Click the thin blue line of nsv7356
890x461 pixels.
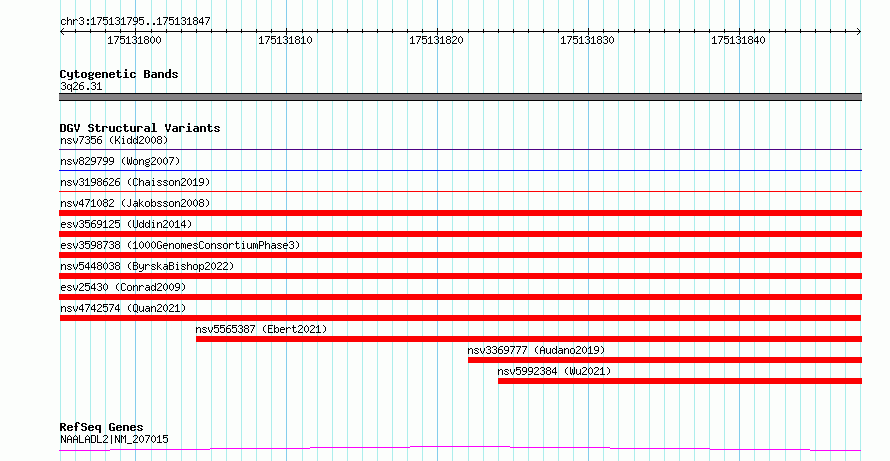click(x=460, y=150)
